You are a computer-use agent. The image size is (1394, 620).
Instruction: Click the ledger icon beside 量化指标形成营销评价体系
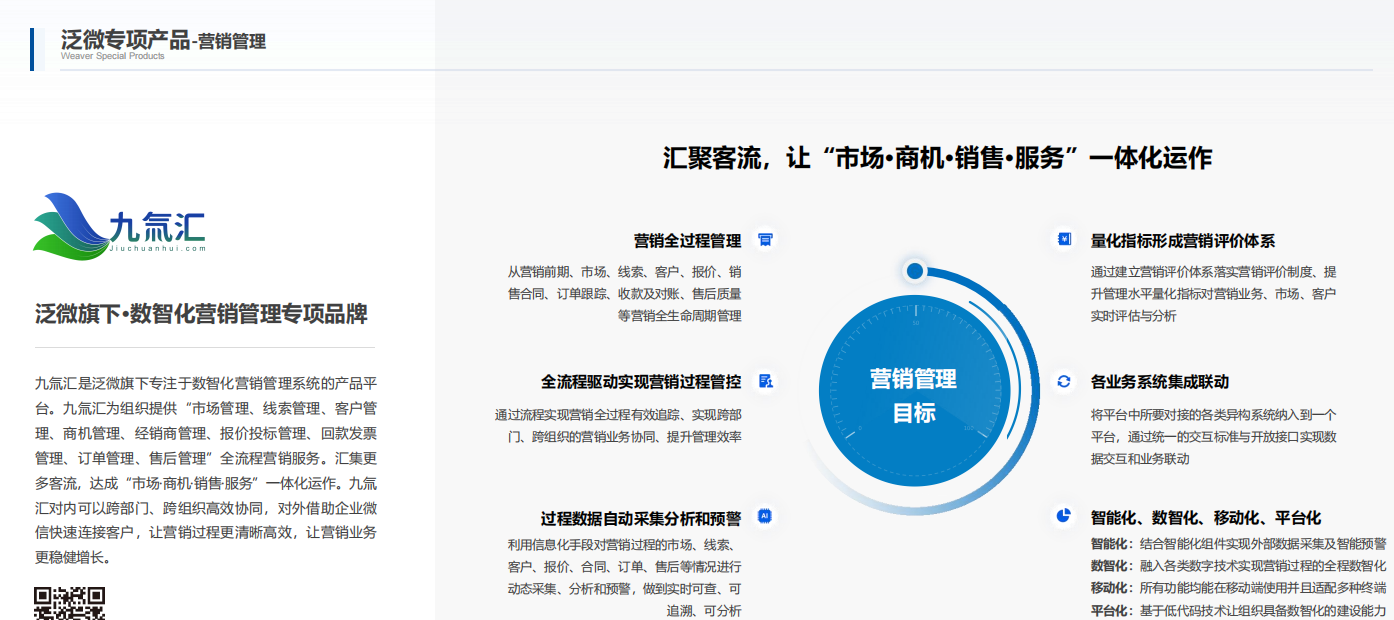1064,239
